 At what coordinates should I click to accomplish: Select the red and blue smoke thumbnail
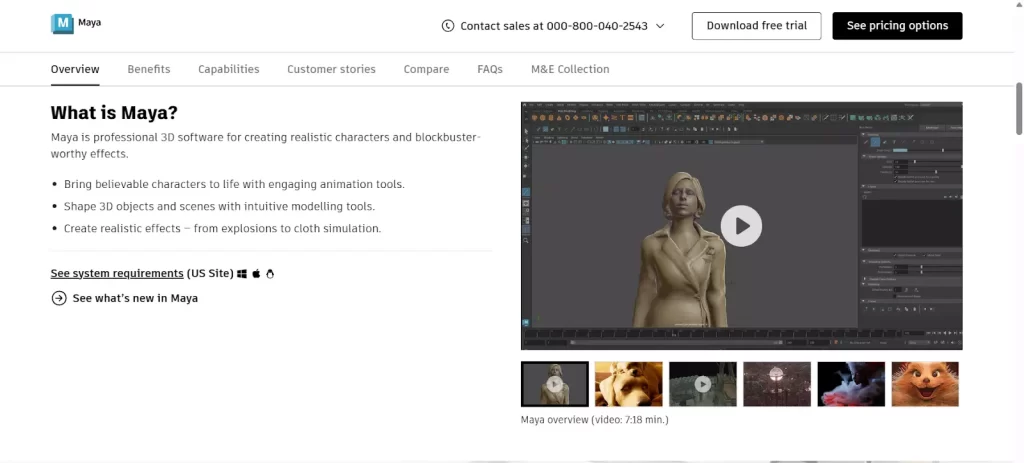coord(851,384)
